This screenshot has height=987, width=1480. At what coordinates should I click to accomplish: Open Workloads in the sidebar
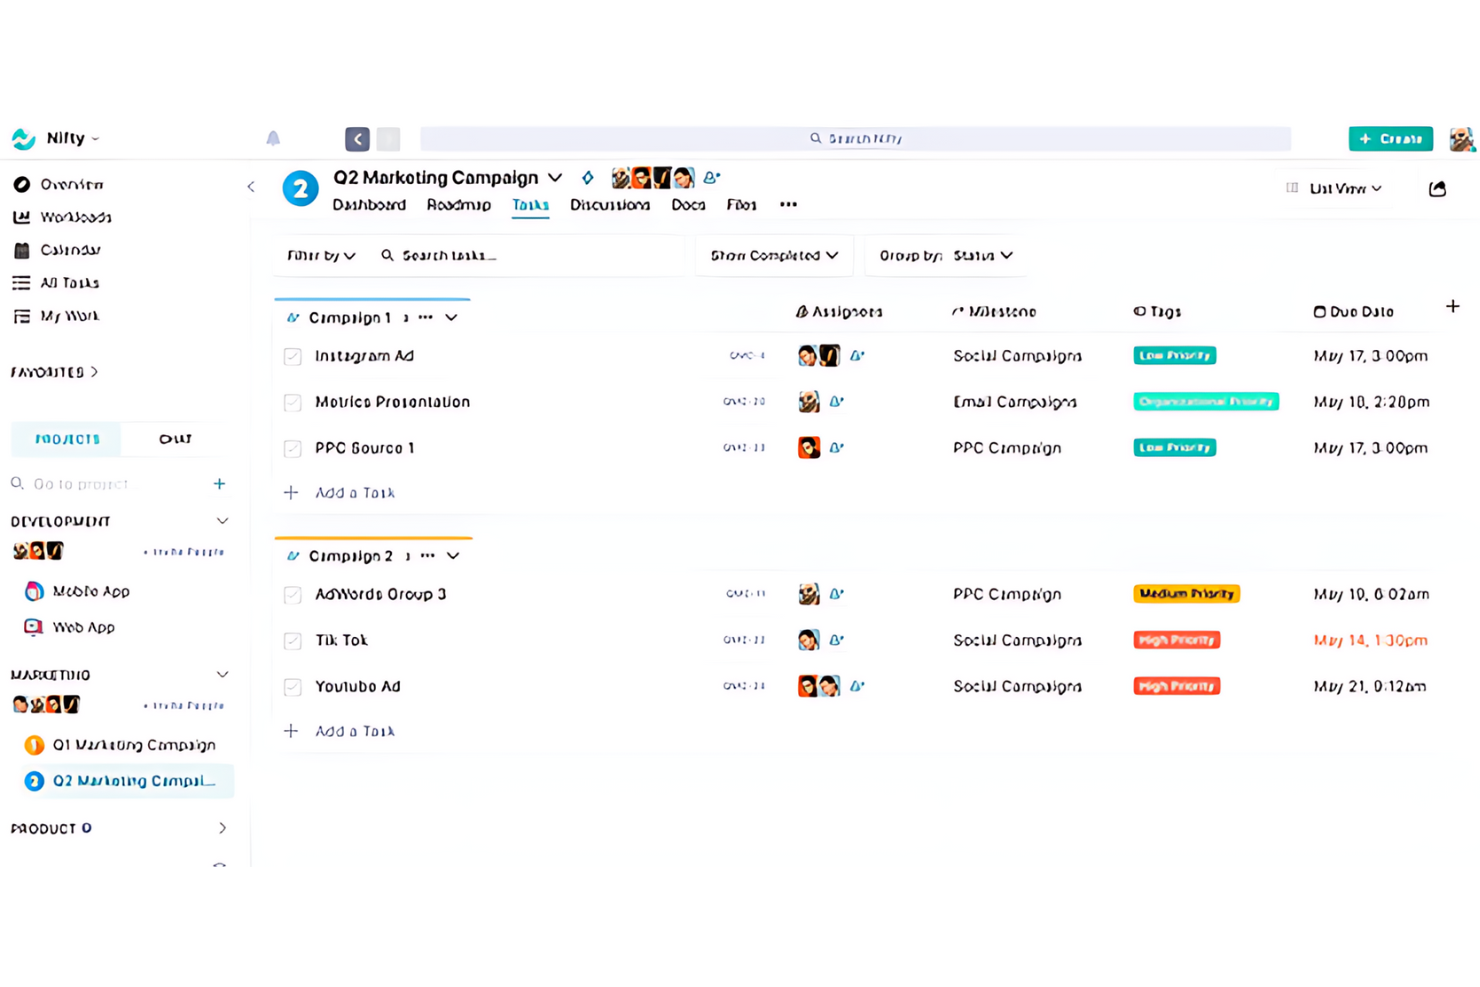click(62, 217)
